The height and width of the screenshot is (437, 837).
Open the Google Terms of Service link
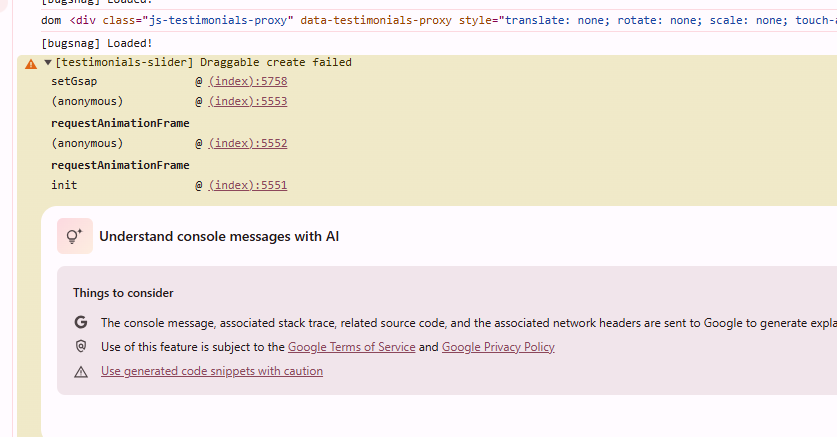(x=351, y=347)
